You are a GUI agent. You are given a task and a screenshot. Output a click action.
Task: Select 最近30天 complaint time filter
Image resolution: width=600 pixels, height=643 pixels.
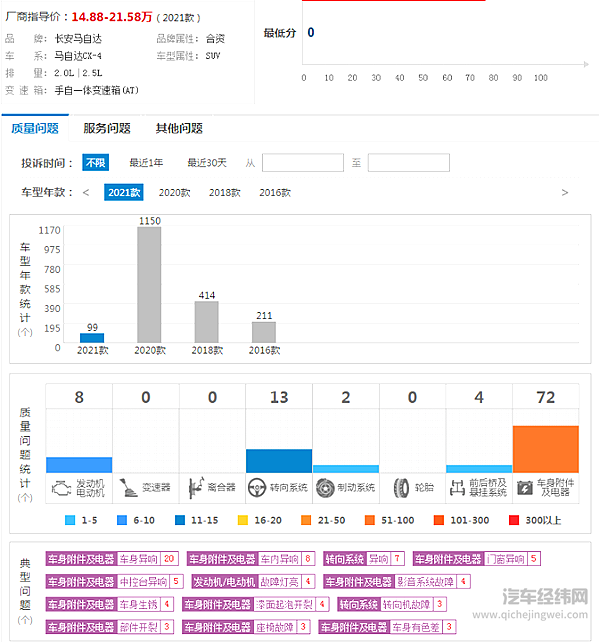pyautogui.click(x=207, y=163)
